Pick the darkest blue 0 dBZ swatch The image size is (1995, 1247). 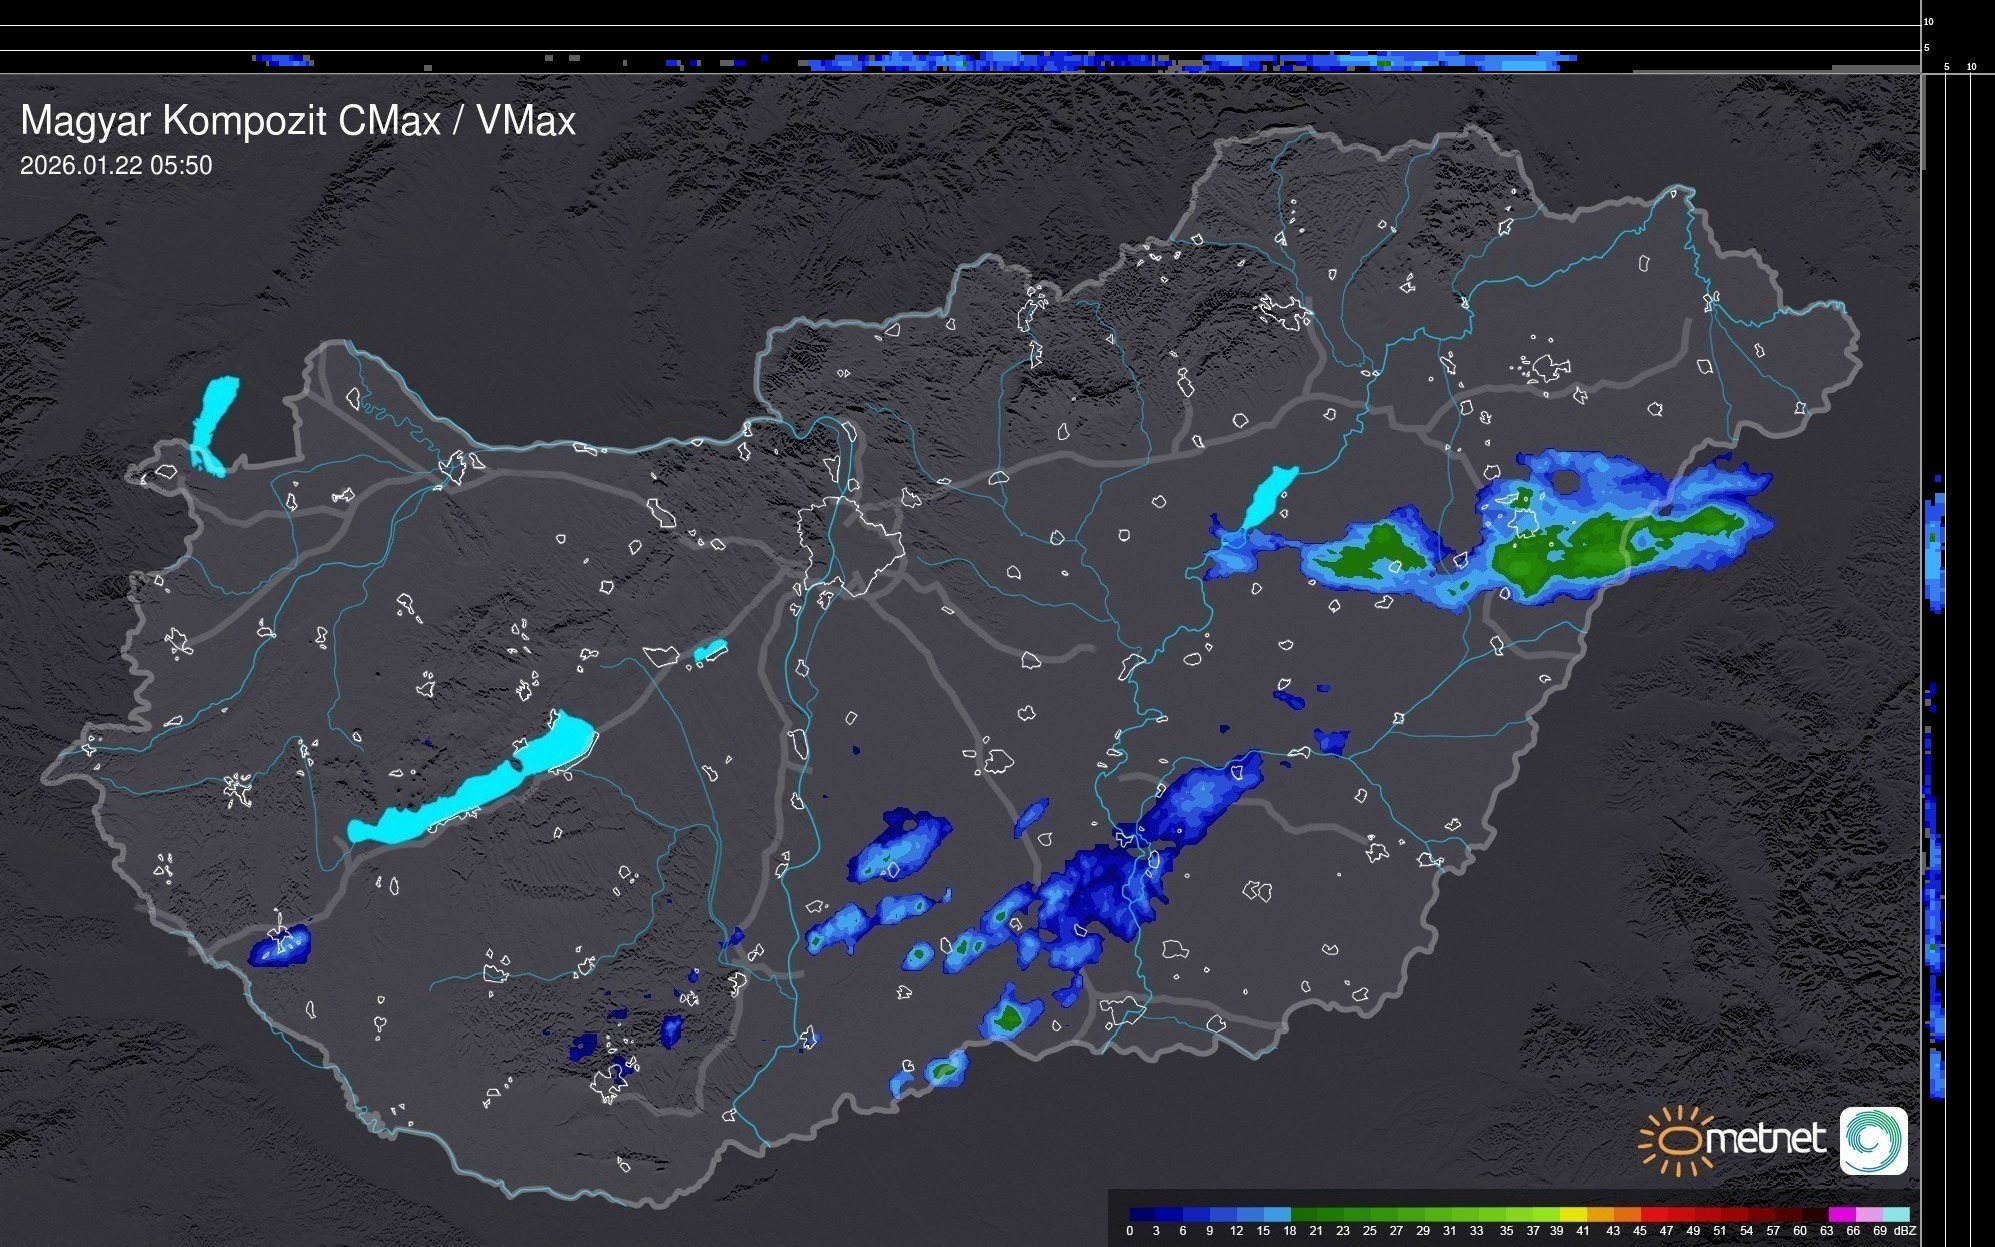coord(1143,1214)
